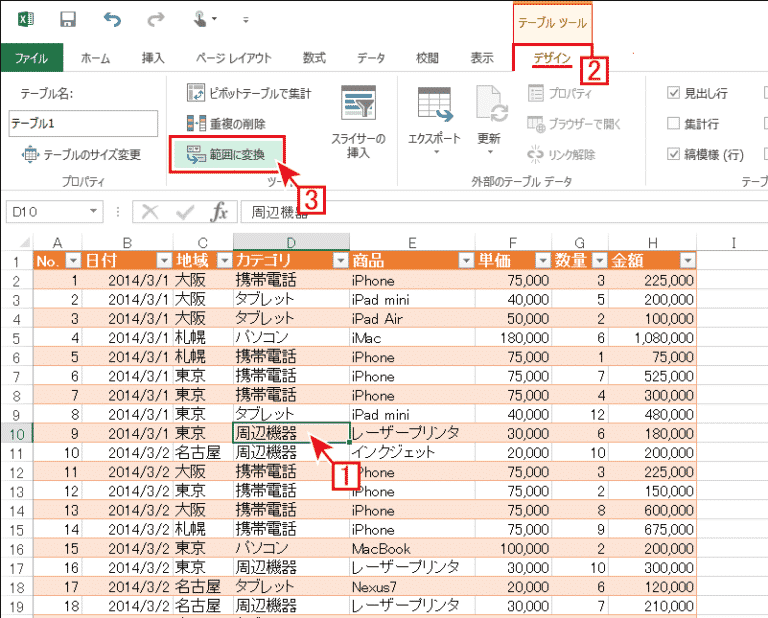Switch to the 挿入 tab
Viewport: 768px width, 618px height.
coord(153,58)
